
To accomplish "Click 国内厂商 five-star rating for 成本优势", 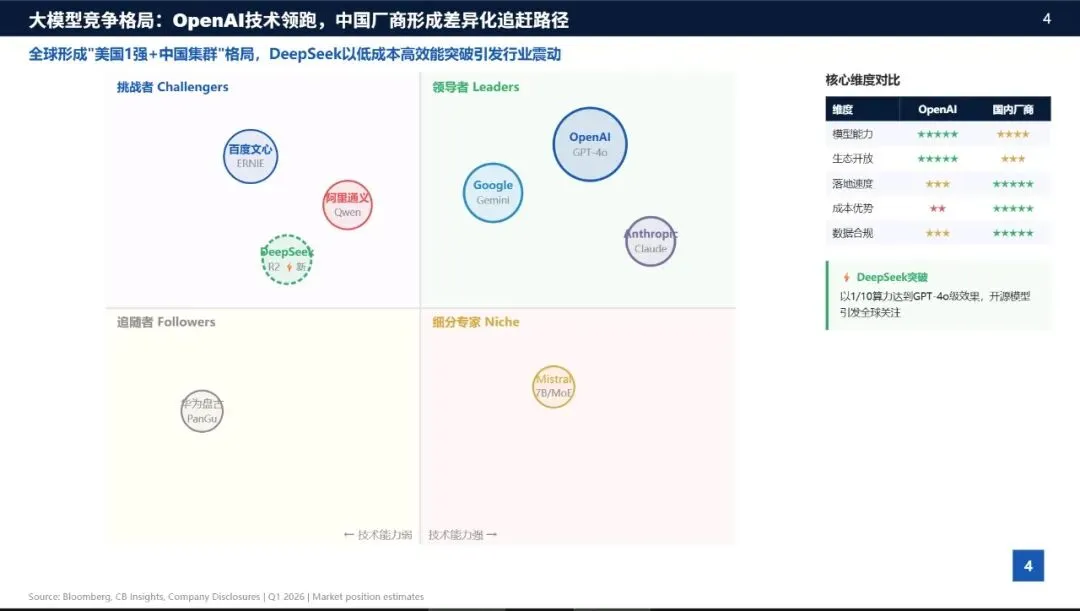I will tap(1013, 208).
